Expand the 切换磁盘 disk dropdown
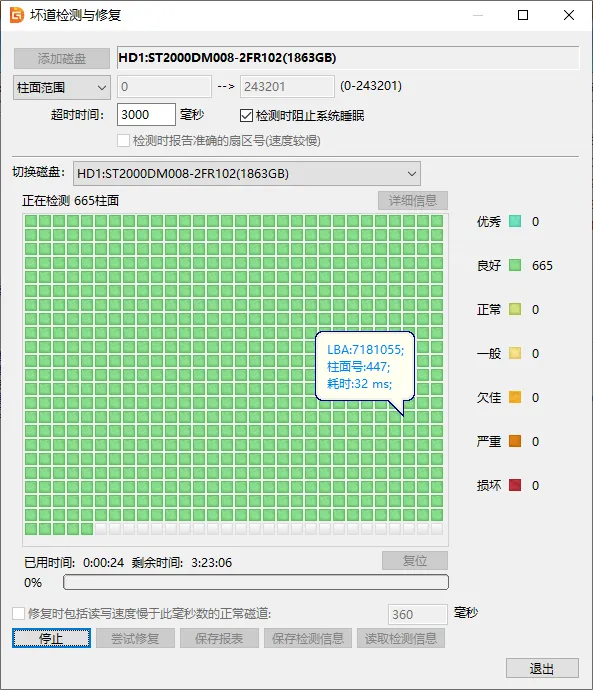 click(x=247, y=173)
